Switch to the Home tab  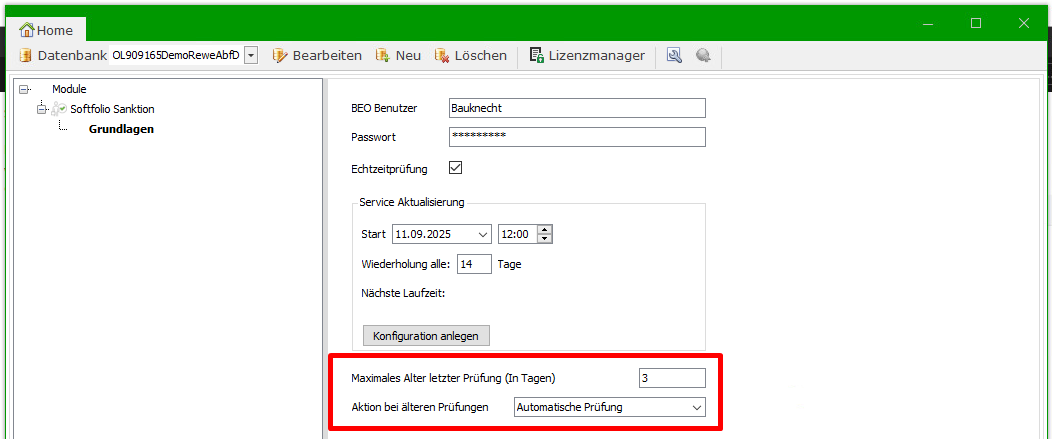[47, 30]
